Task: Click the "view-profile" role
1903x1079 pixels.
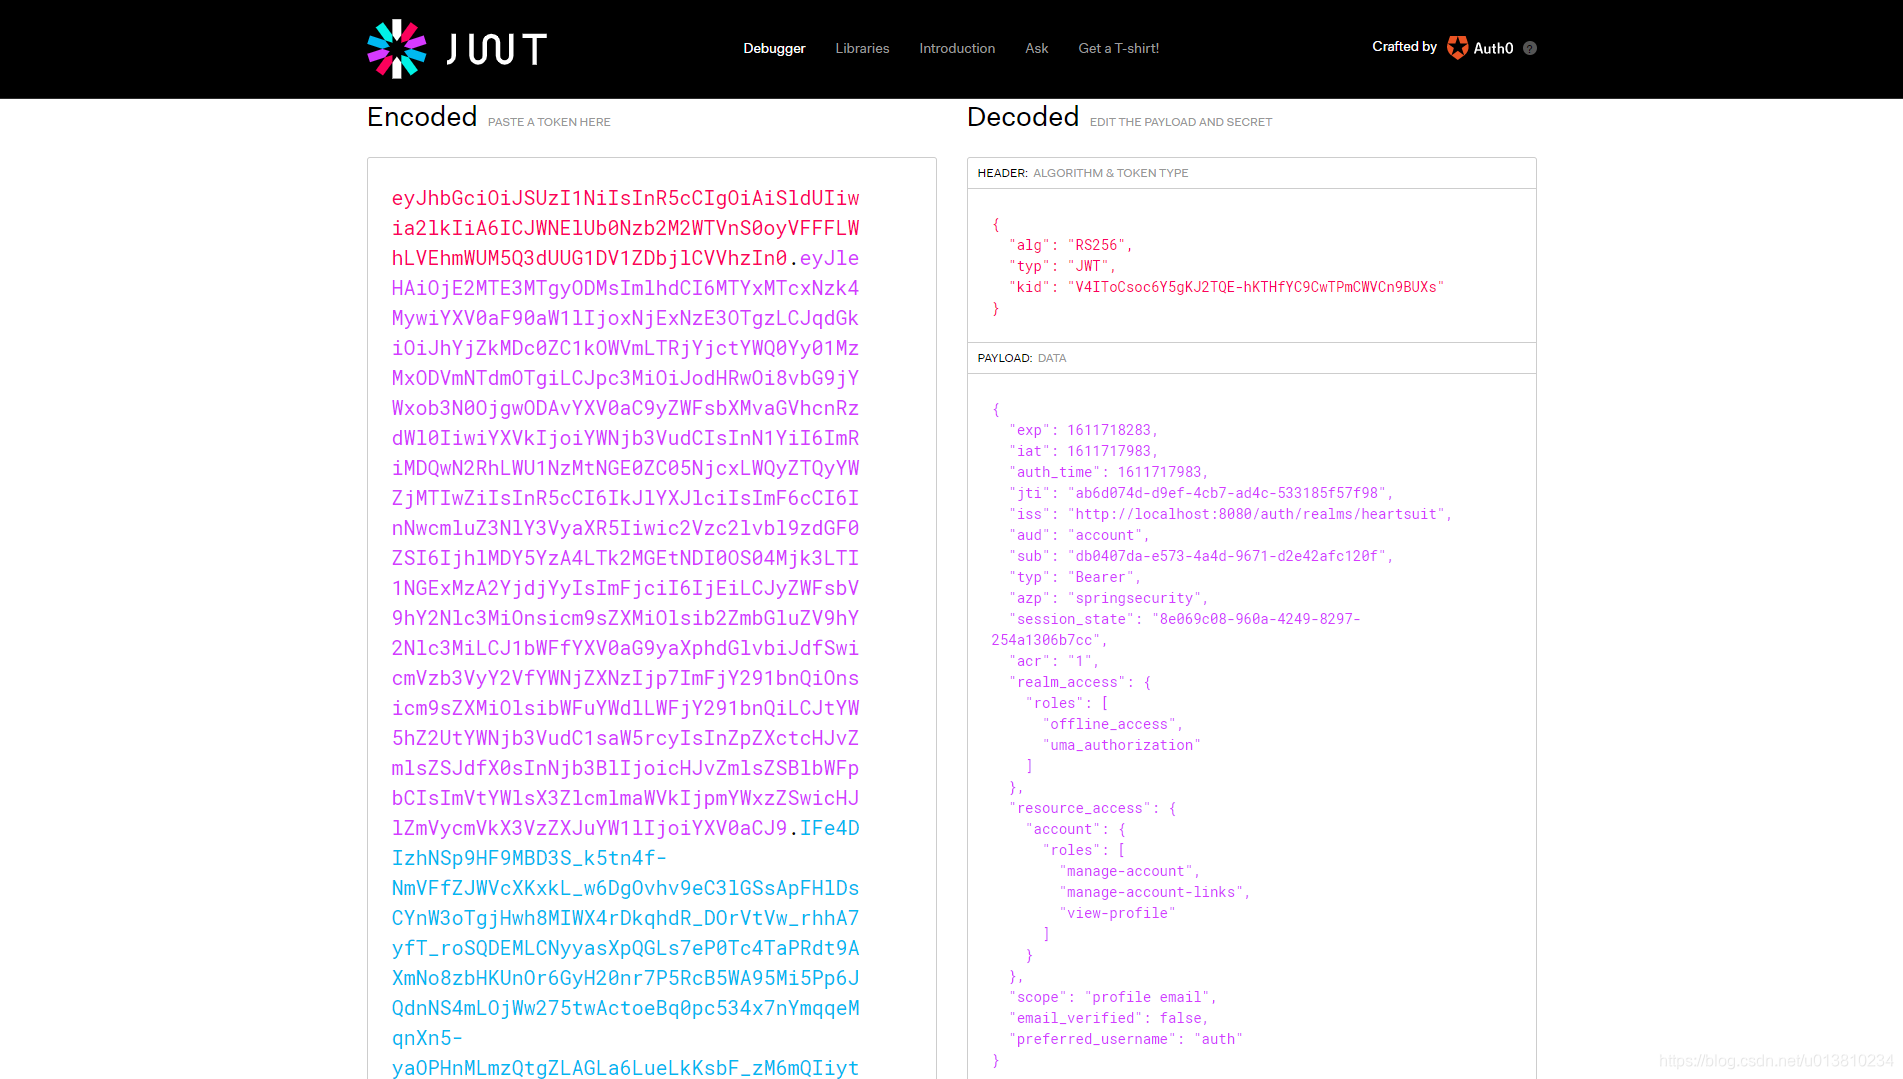Action: 1117,913
